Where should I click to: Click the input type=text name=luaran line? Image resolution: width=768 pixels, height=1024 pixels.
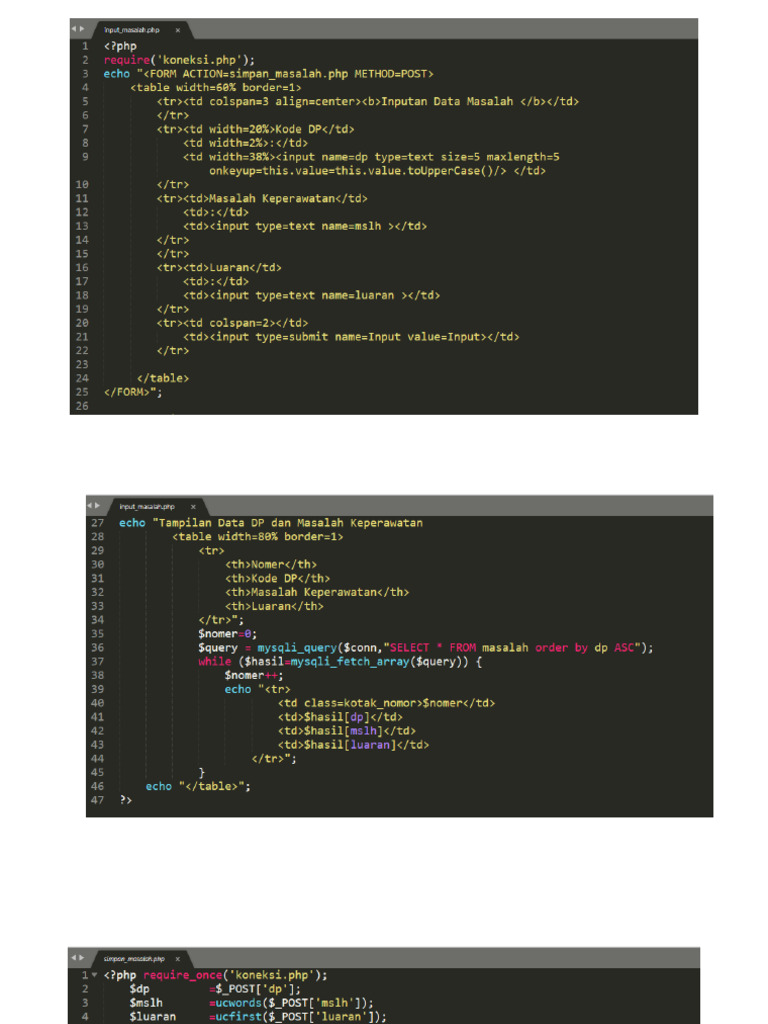[312, 295]
